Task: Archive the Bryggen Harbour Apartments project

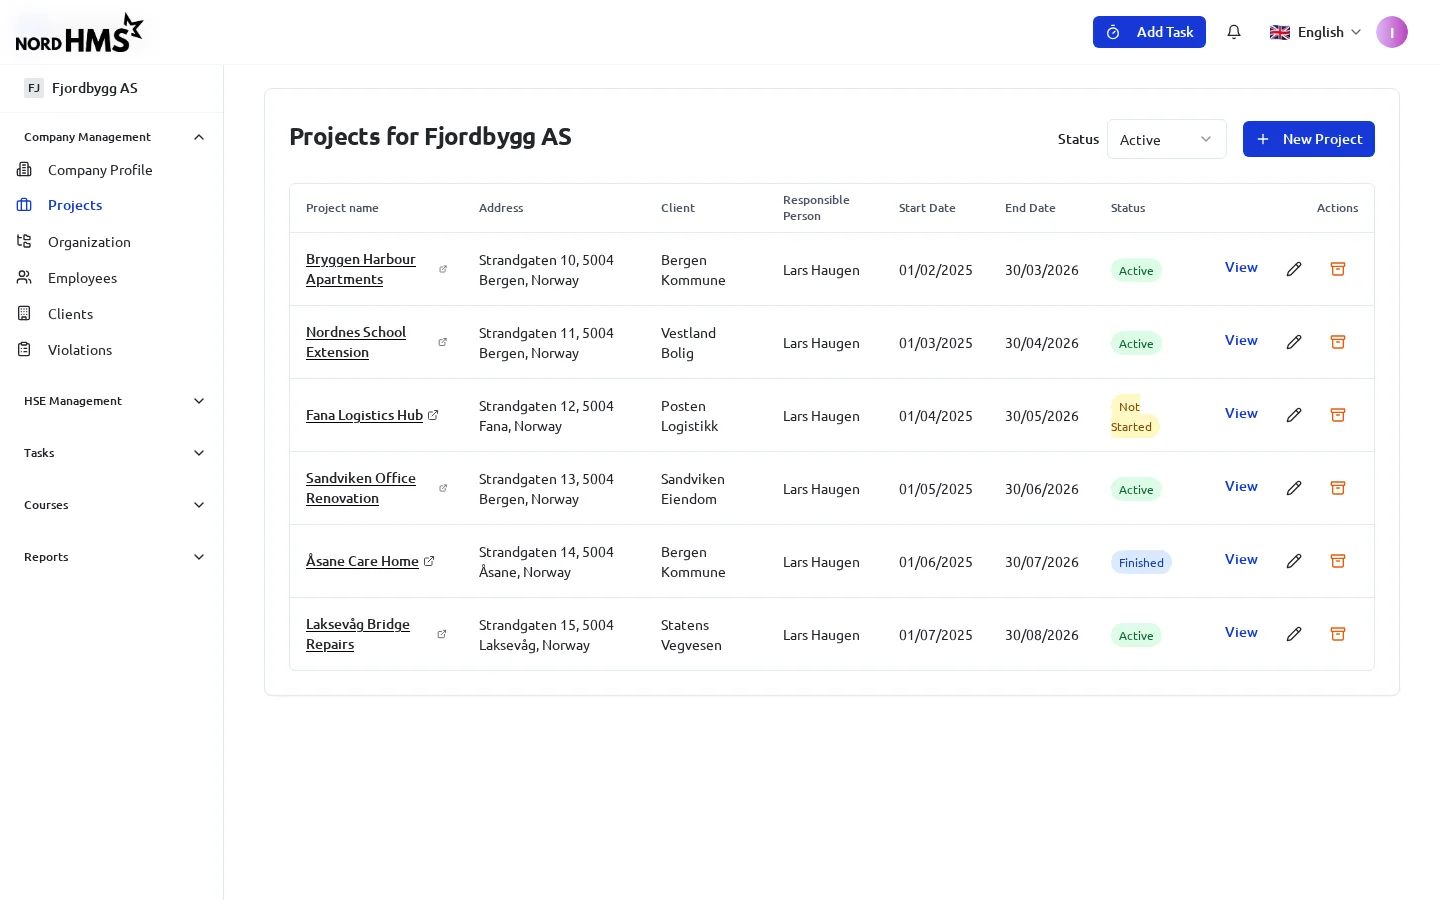Action: [x=1338, y=269]
